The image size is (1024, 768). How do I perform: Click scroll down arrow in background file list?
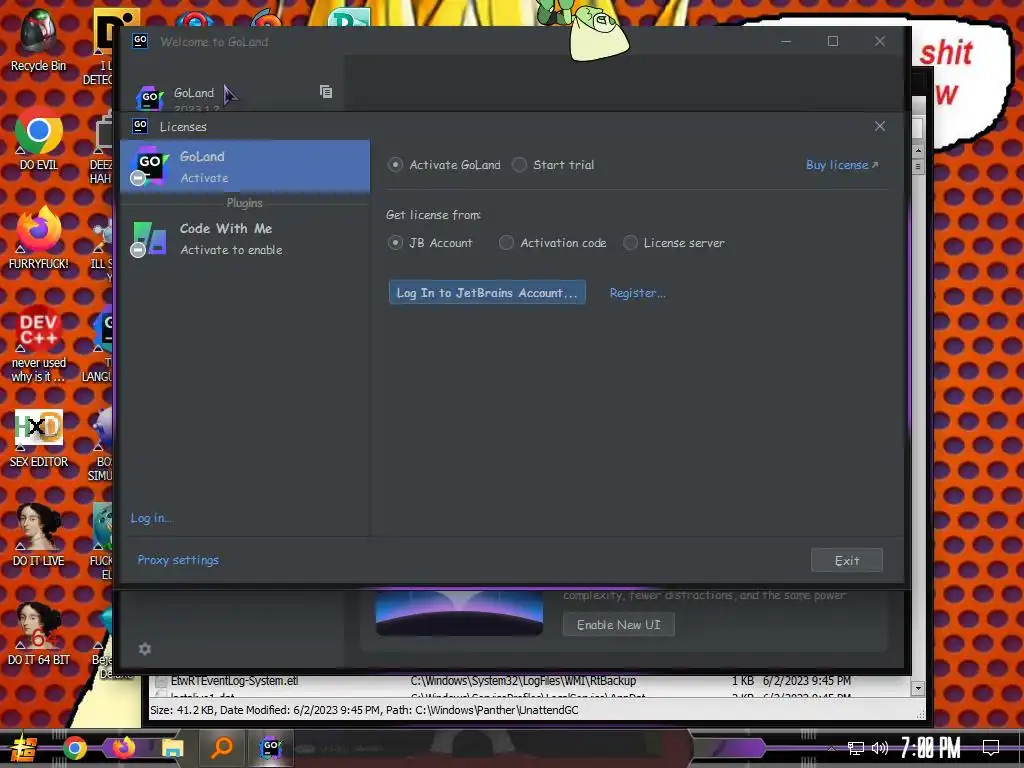[x=918, y=688]
